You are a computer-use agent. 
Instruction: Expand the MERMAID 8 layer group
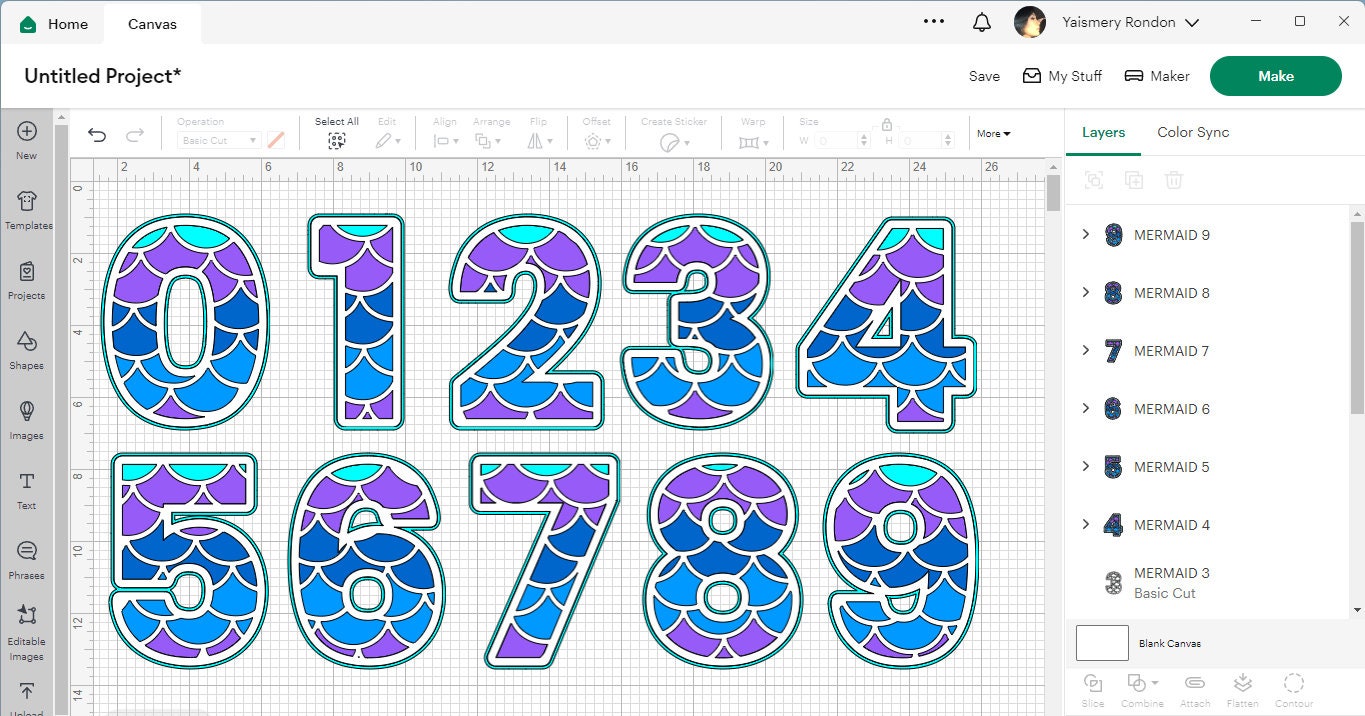point(1086,292)
